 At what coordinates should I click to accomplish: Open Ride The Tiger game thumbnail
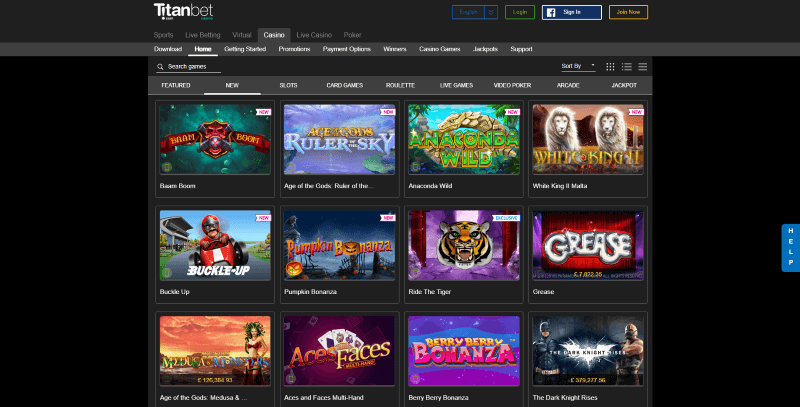464,245
